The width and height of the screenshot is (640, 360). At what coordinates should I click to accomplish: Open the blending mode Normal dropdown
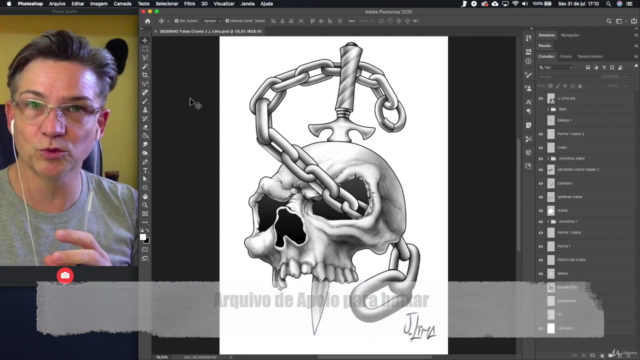click(567, 77)
